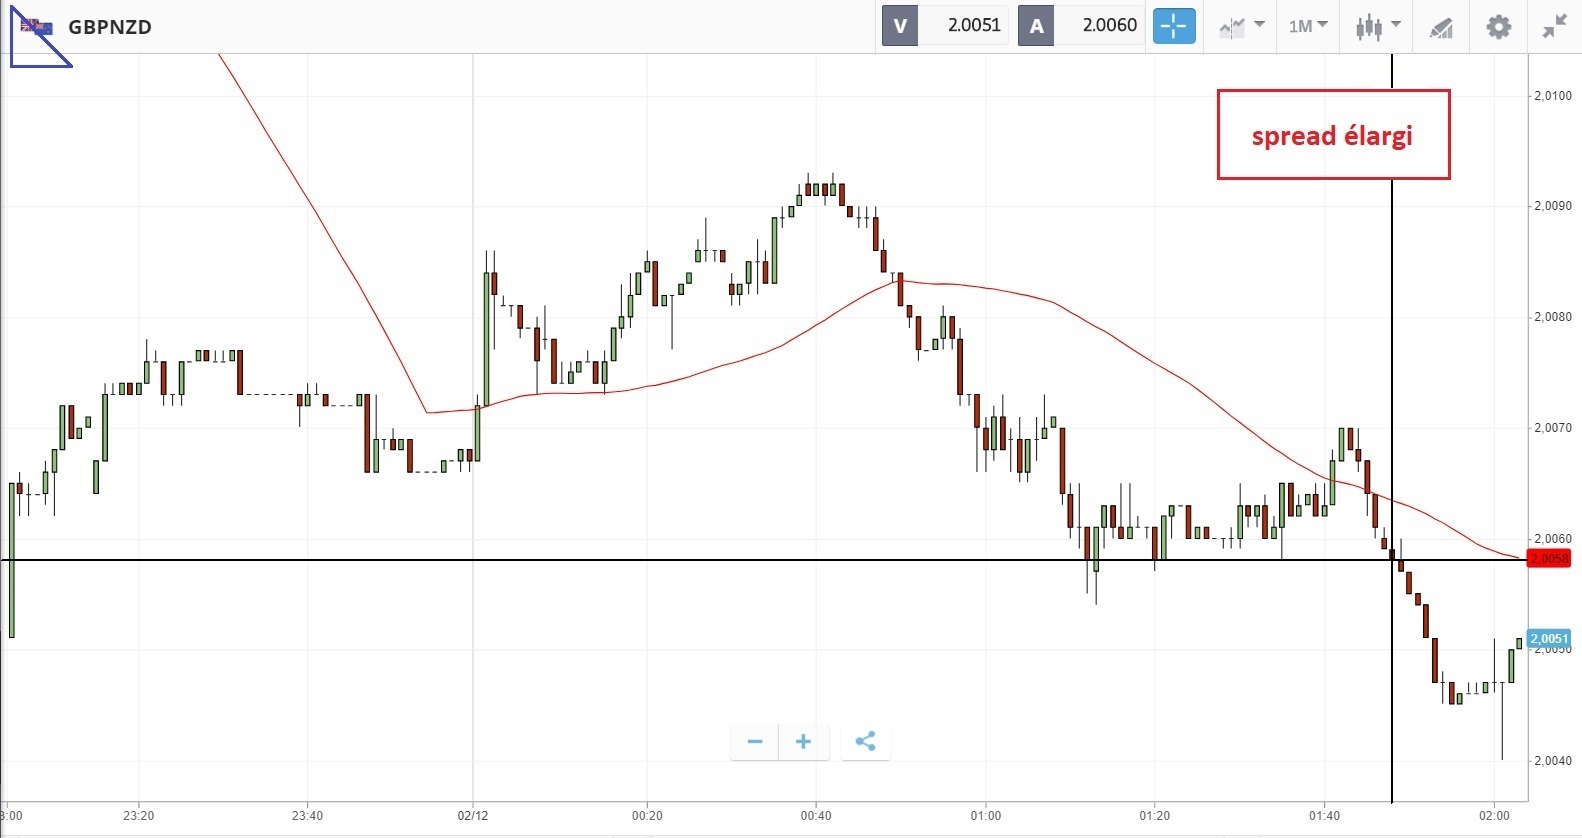
Task: Share the chart via share icon
Action: (866, 741)
